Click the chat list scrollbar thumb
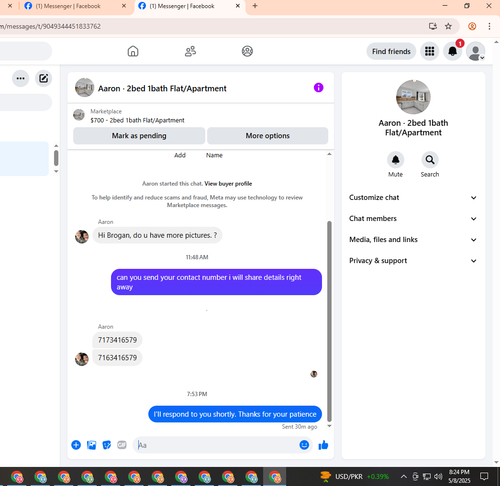500x486 pixels. (56, 158)
